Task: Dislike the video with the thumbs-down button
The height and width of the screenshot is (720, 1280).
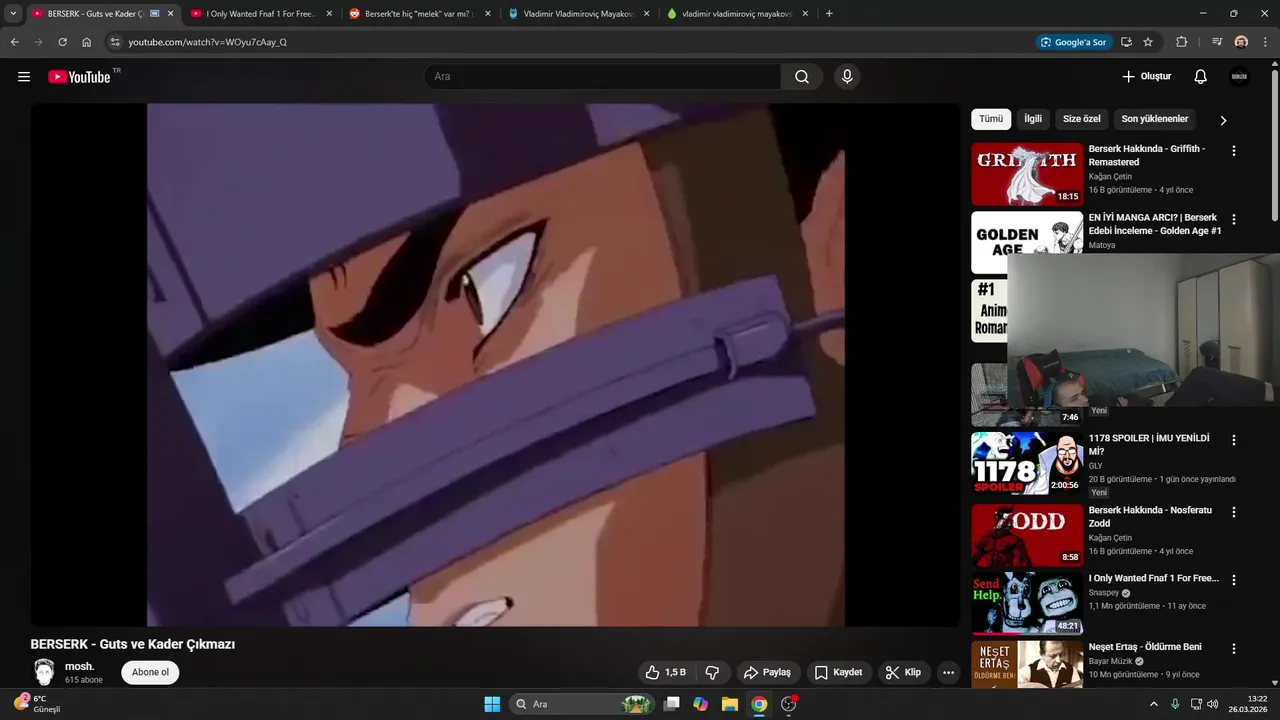Action: click(713, 673)
